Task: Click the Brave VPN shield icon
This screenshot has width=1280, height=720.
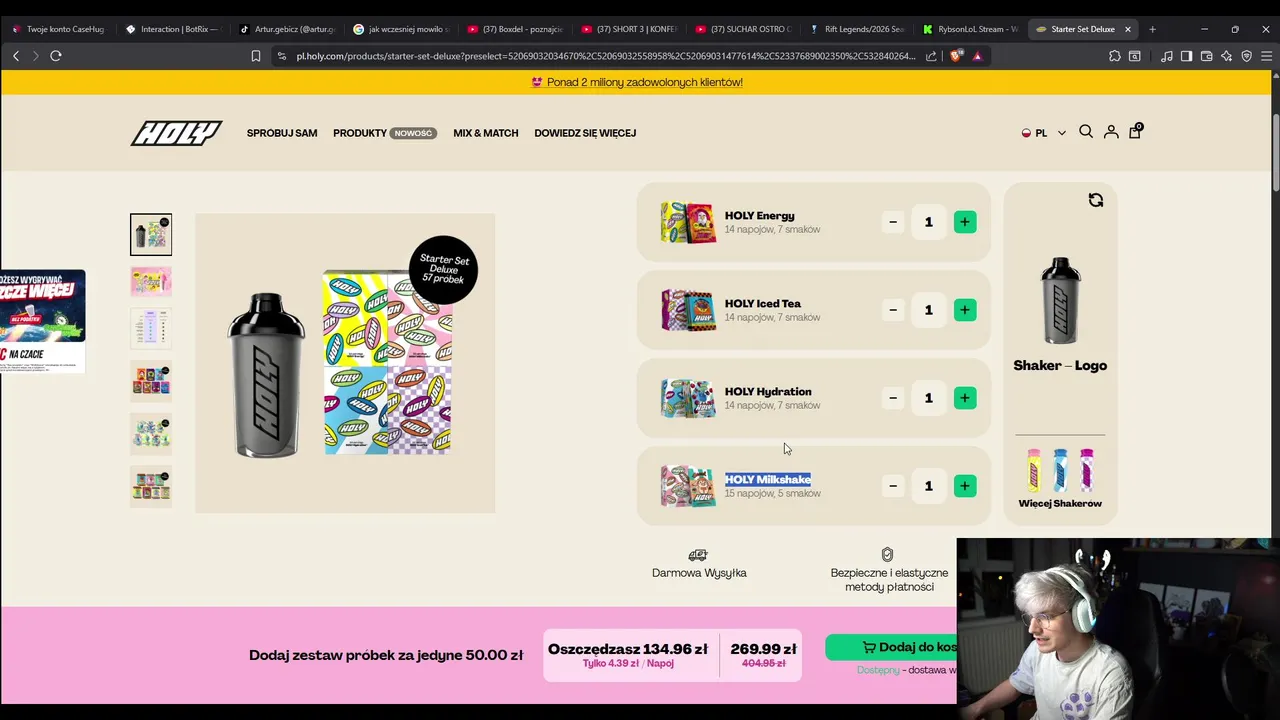Action: pyautogui.click(x=1246, y=56)
